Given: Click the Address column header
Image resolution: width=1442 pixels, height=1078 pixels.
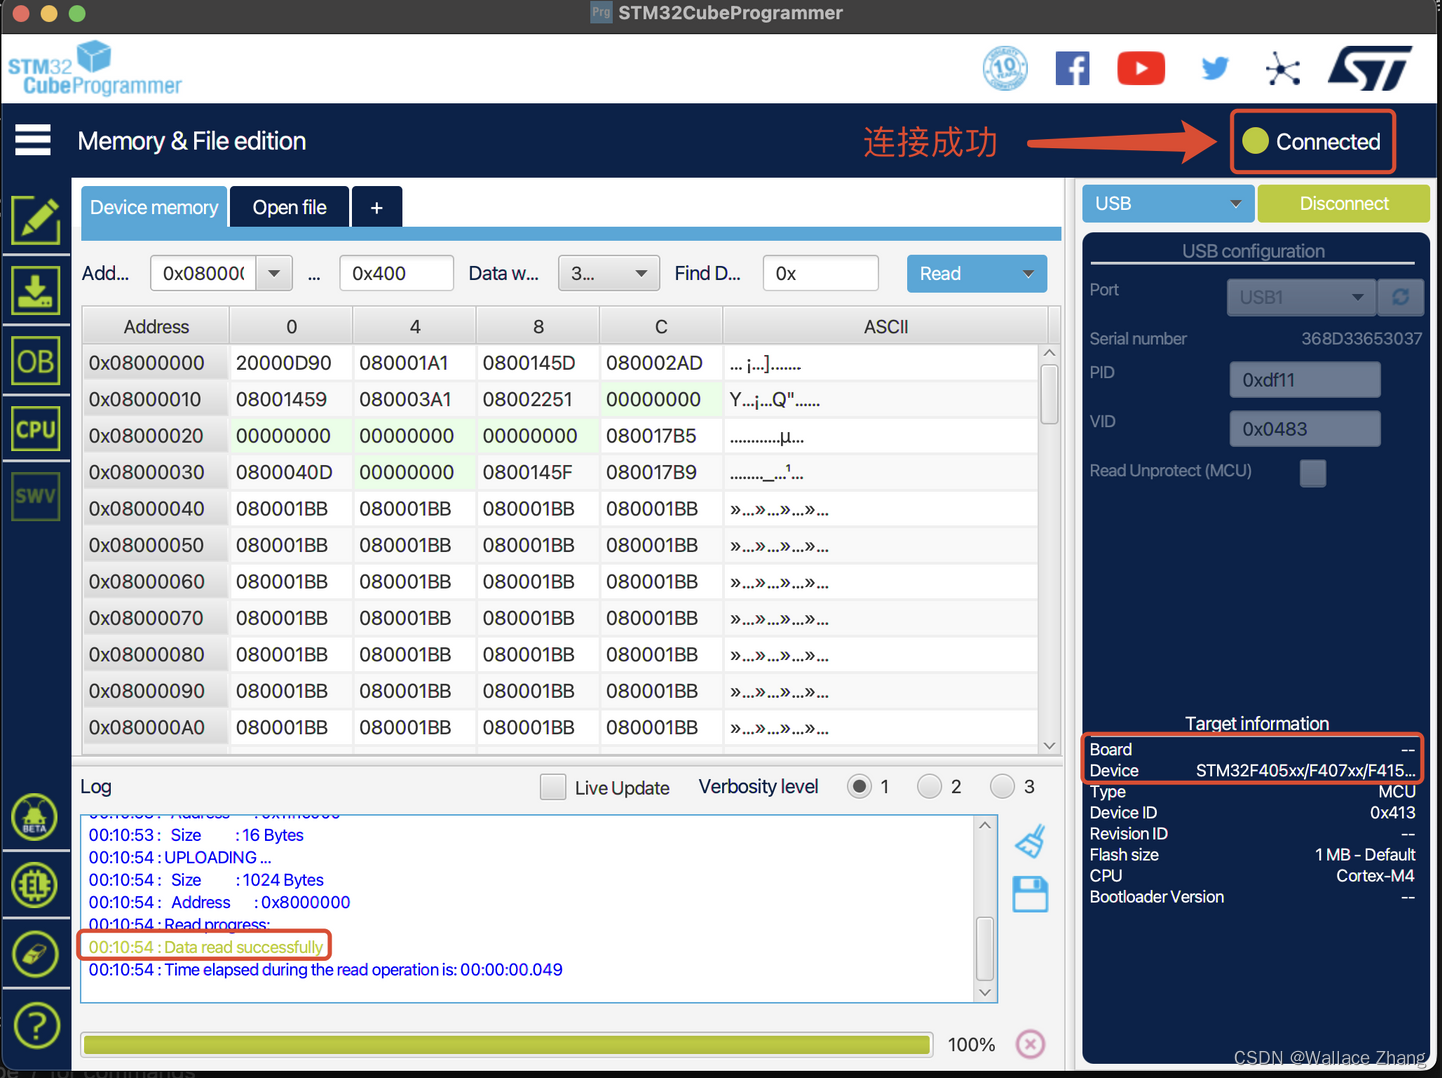Looking at the screenshot, I should pos(156,326).
